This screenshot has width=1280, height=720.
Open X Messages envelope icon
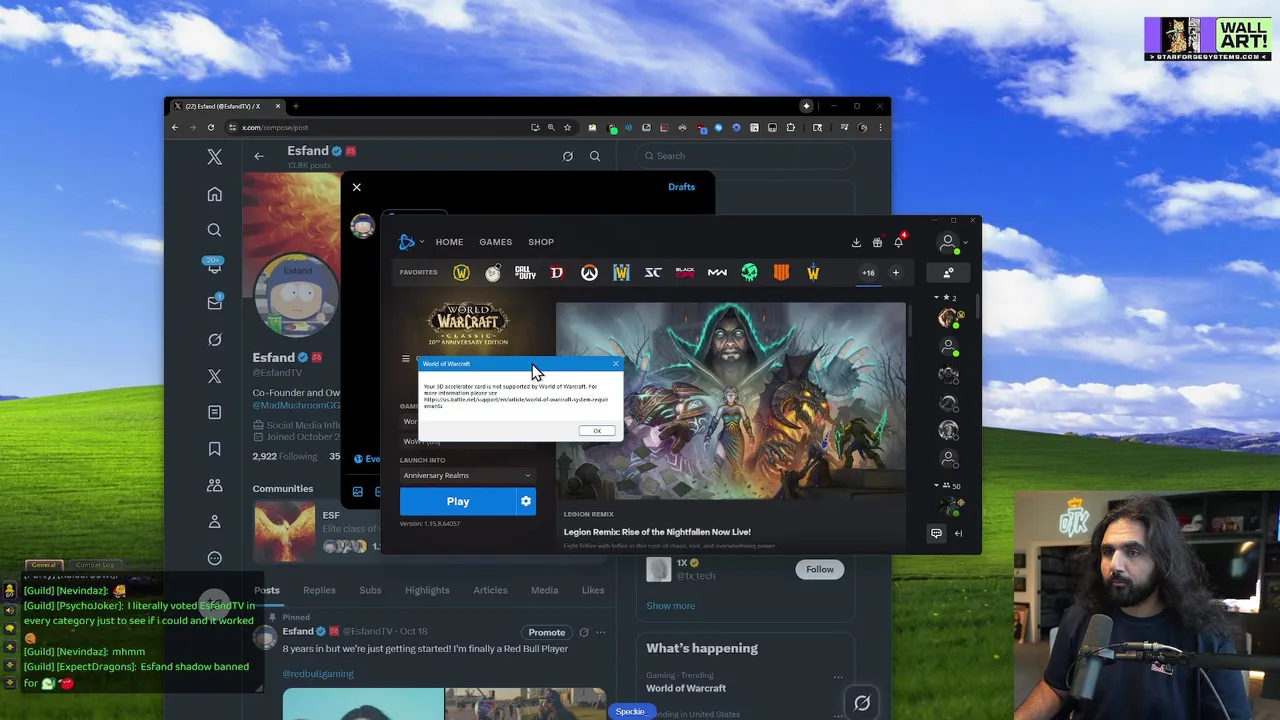[214, 302]
